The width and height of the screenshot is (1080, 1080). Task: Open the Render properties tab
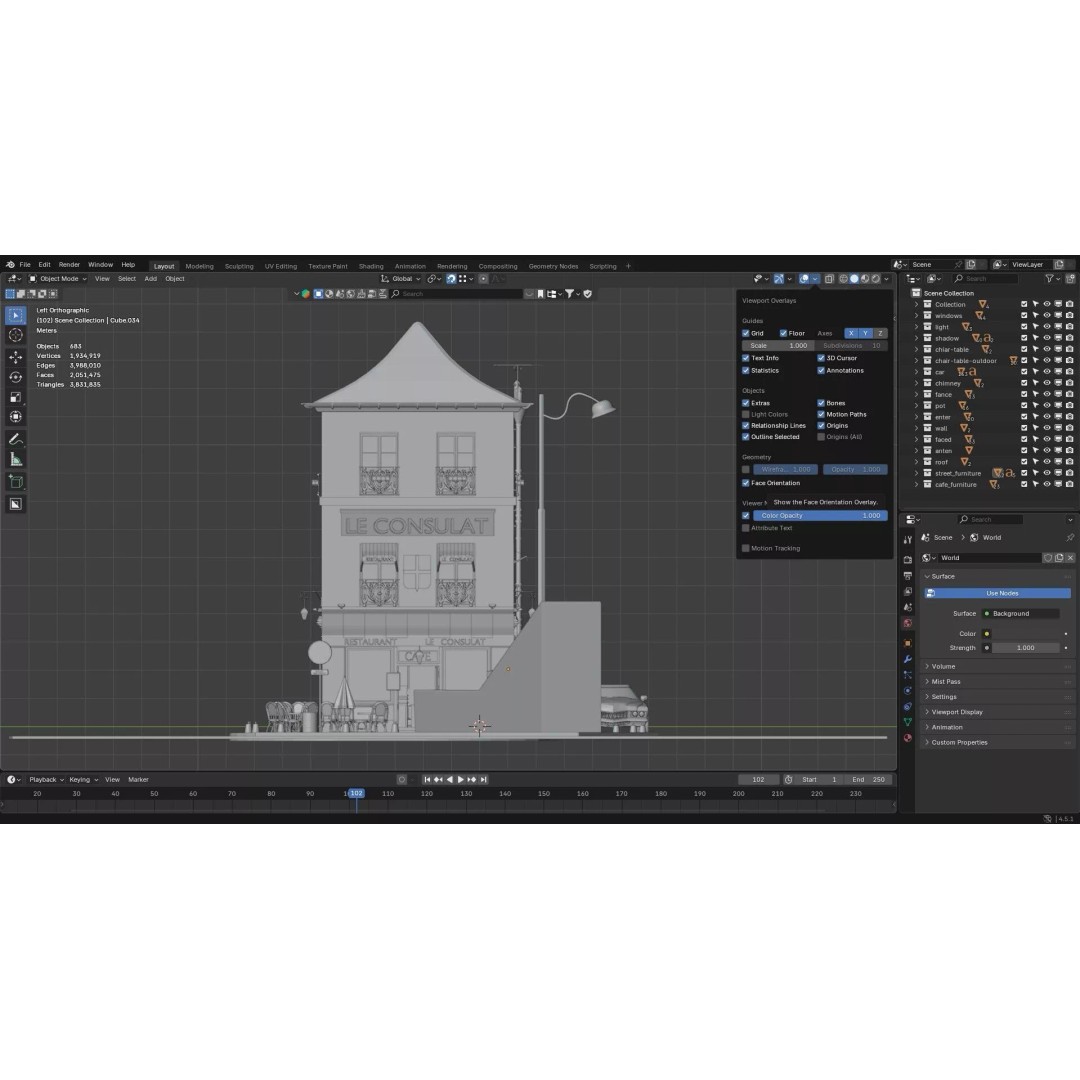[x=908, y=560]
